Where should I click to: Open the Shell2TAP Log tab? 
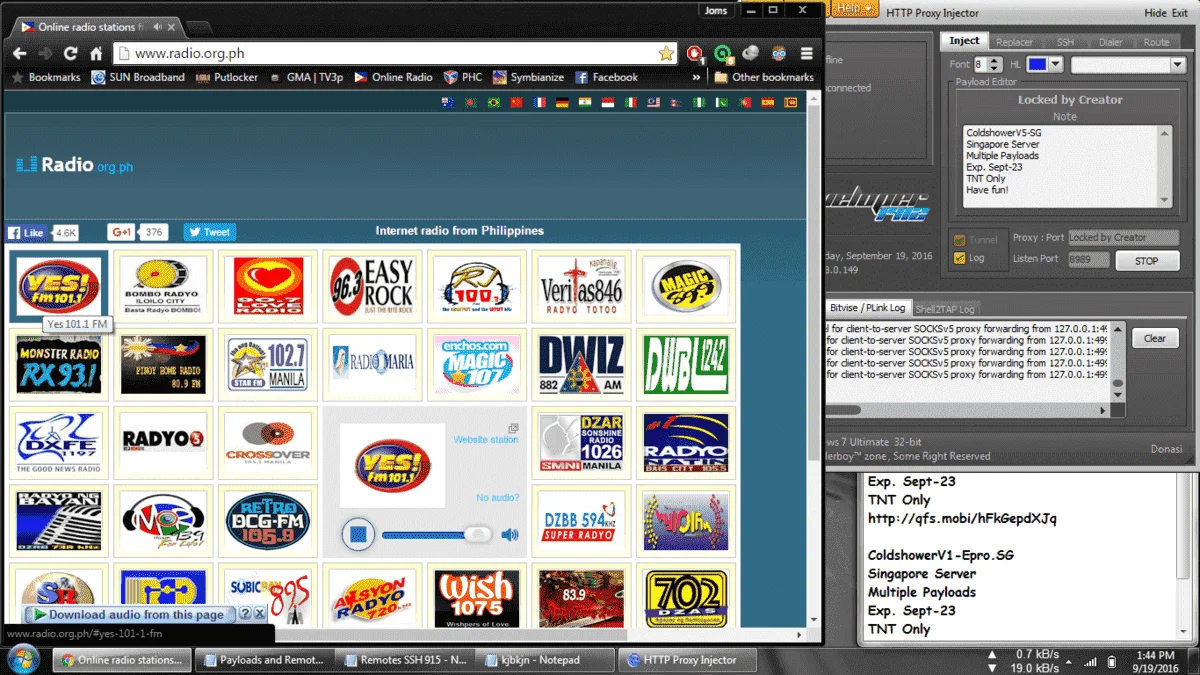945,308
